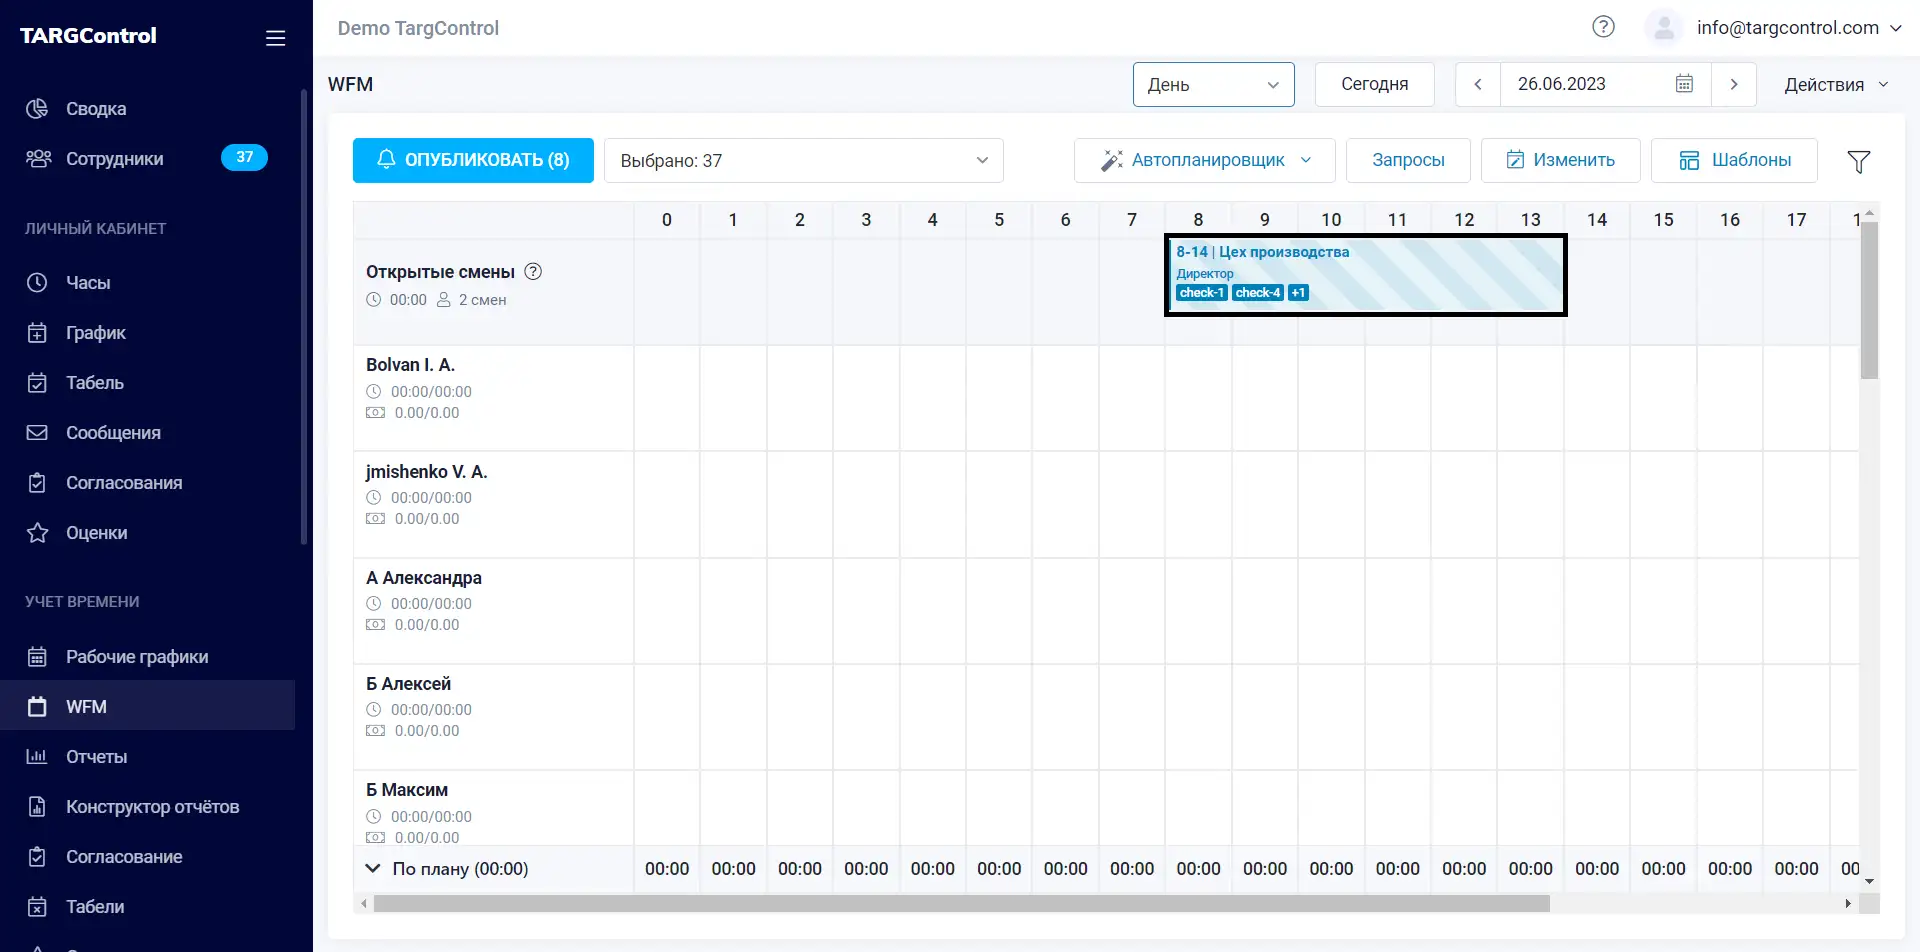The width and height of the screenshot is (1920, 952).
Task: Click the Часы clock icon
Action: coord(37,282)
